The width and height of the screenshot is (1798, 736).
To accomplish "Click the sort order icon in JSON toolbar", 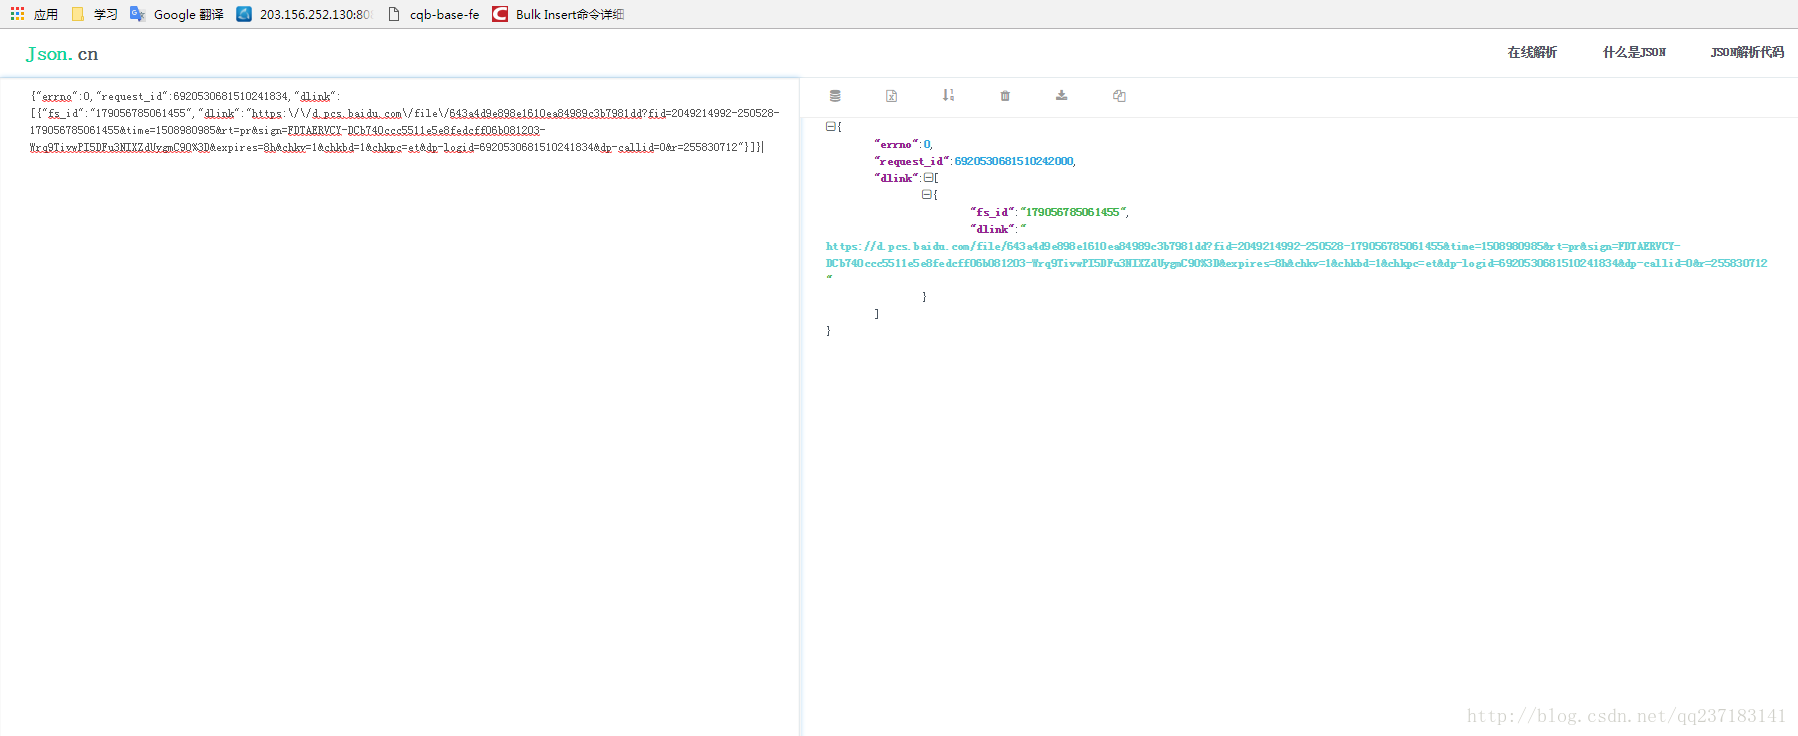I will [x=948, y=96].
